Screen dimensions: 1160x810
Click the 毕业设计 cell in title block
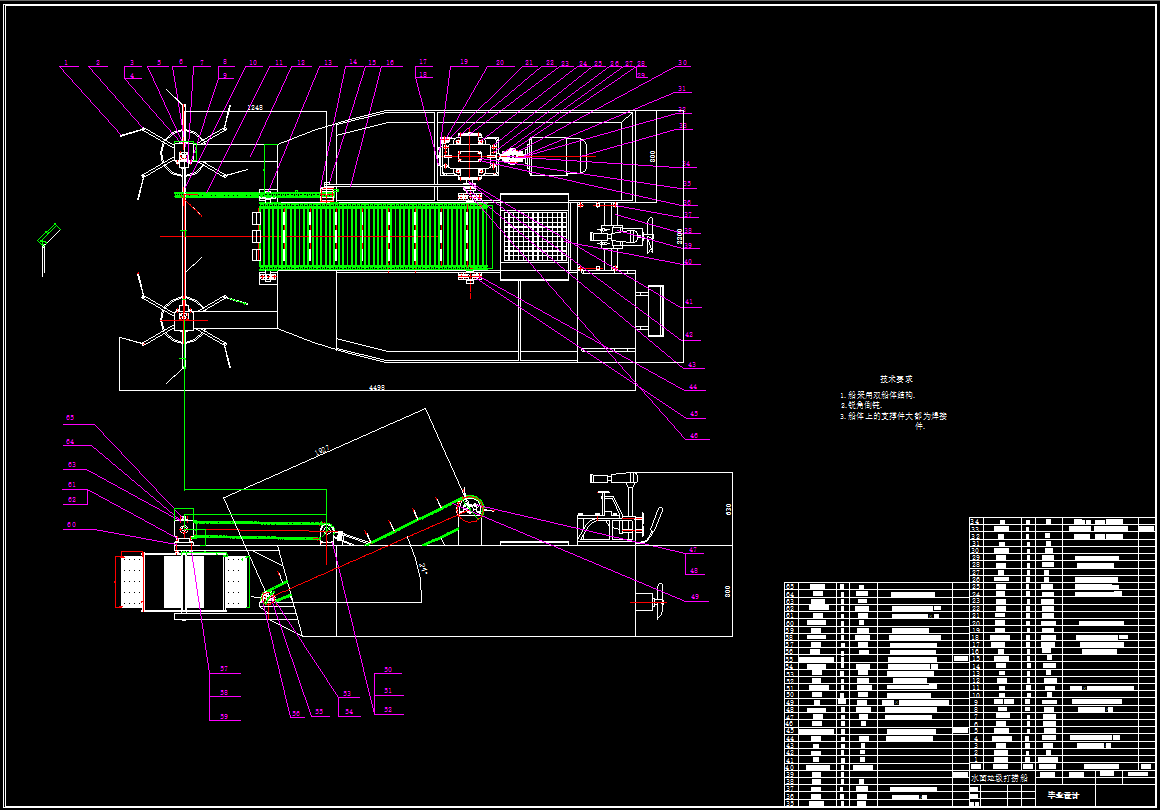click(x=1063, y=796)
